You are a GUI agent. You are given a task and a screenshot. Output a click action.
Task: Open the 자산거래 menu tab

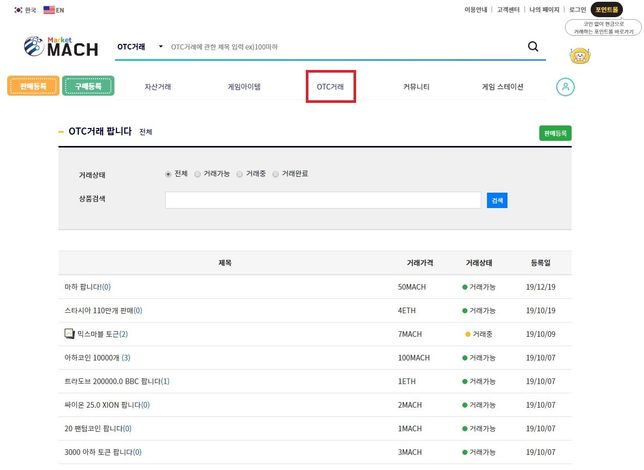point(158,87)
